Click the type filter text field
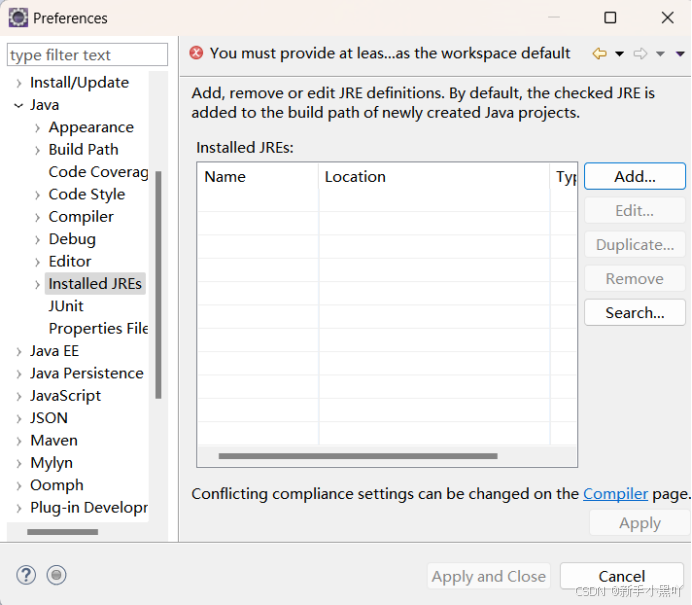 tap(87, 55)
